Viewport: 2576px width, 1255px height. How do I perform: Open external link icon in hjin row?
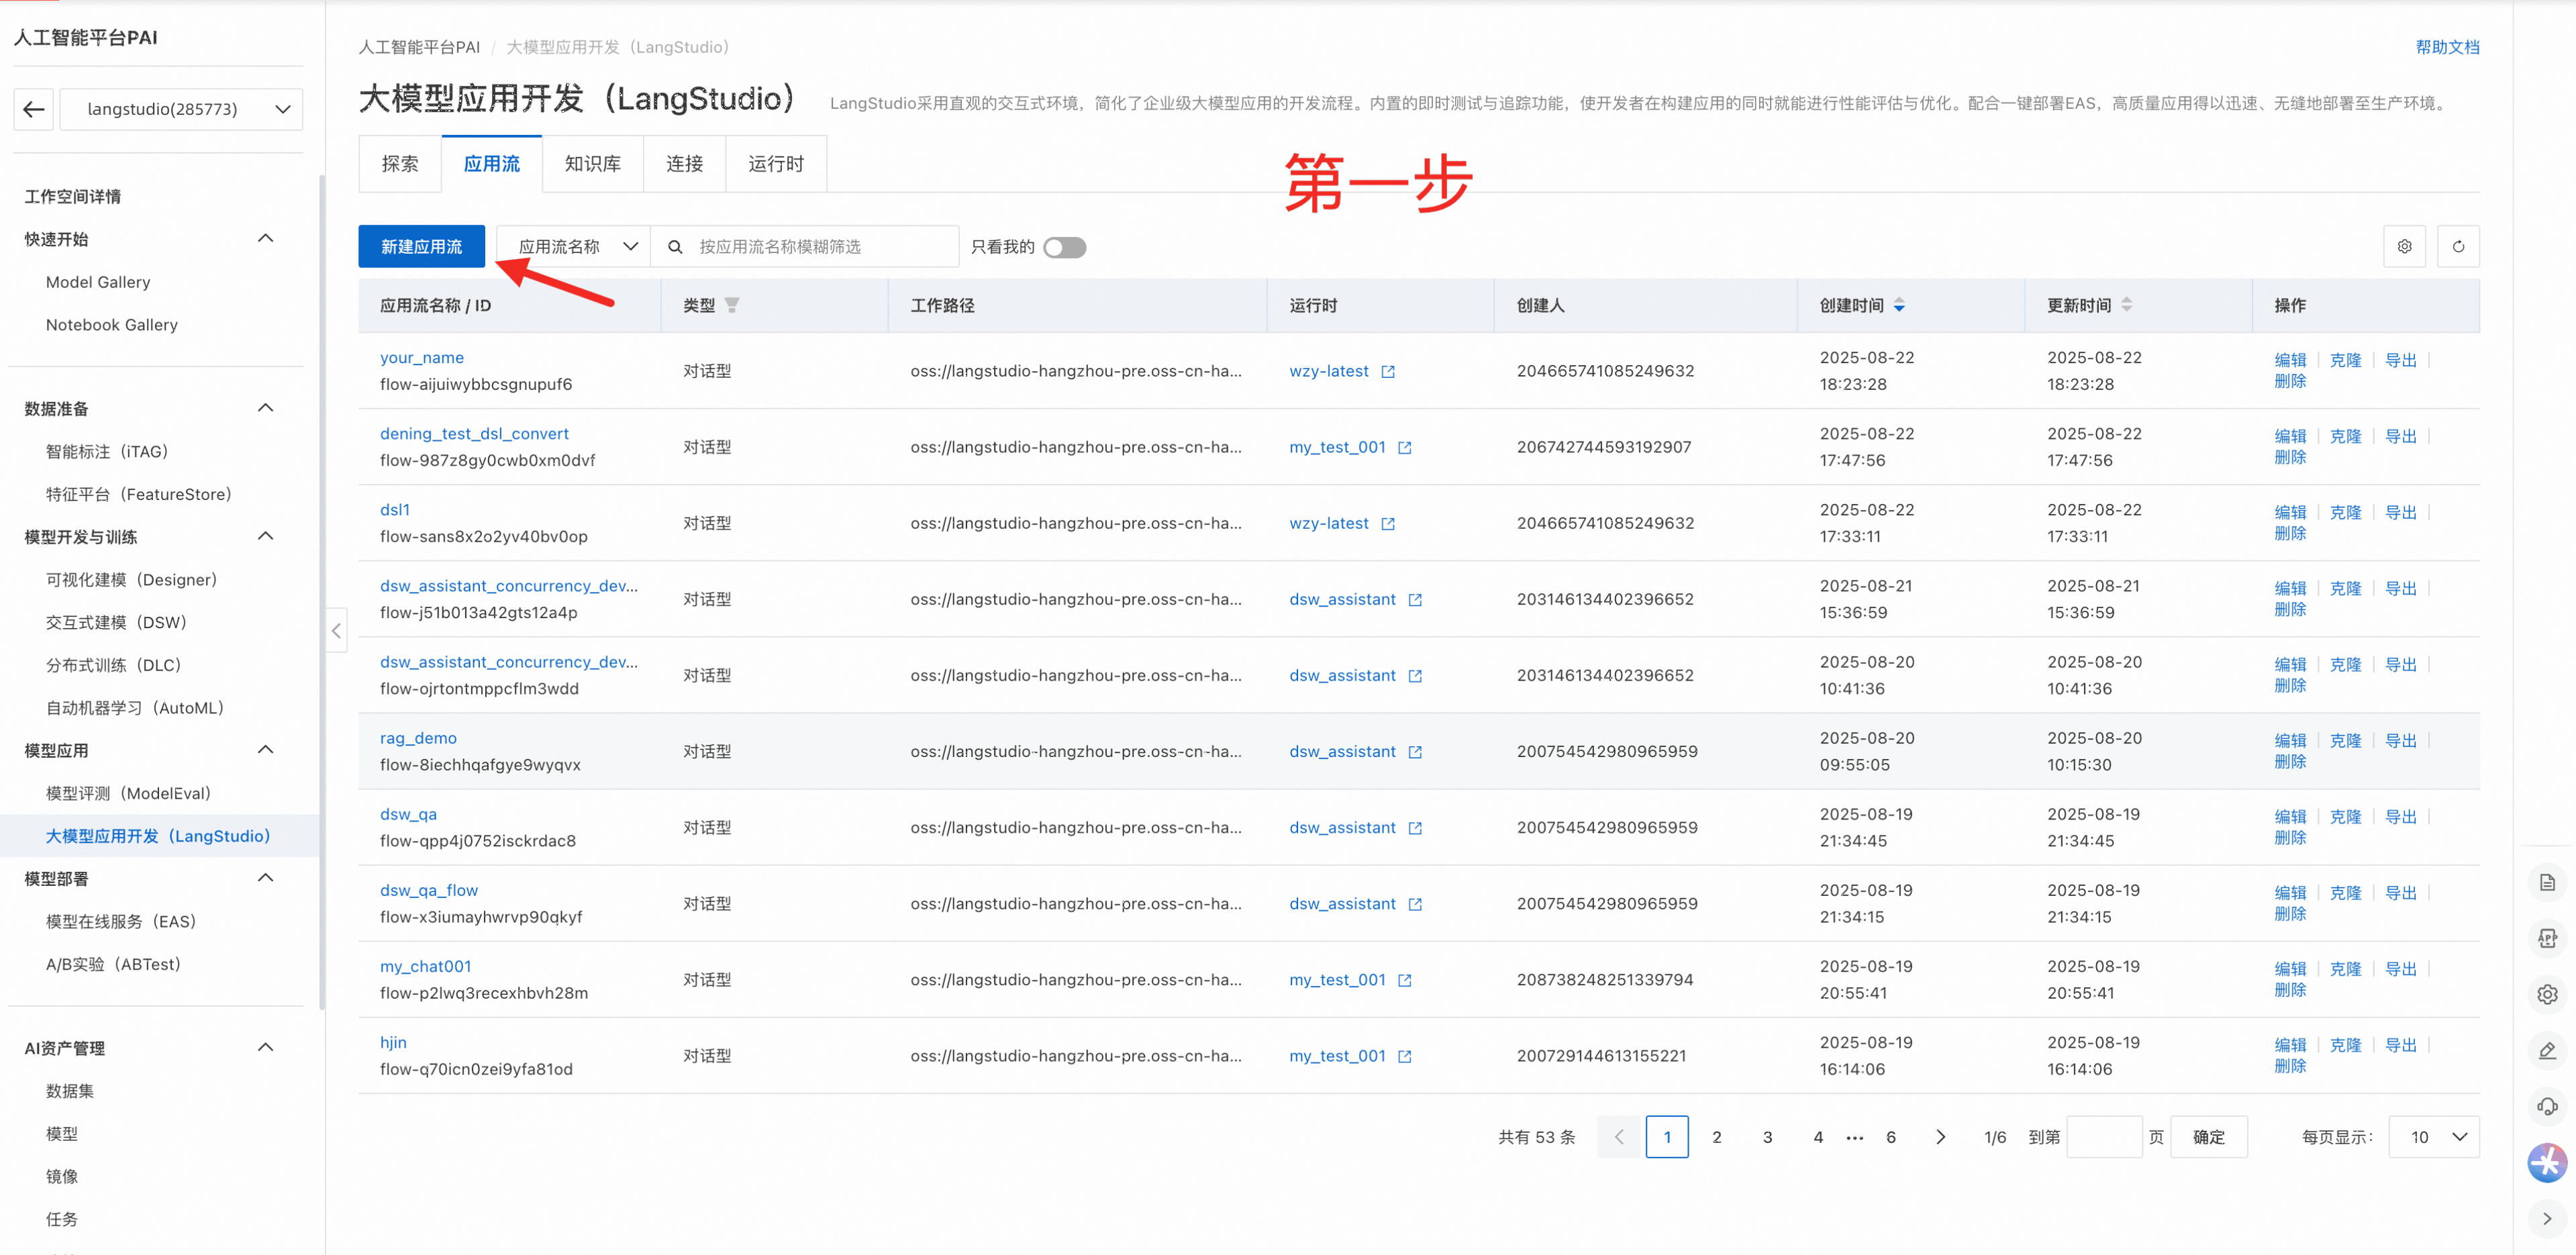[1405, 1056]
